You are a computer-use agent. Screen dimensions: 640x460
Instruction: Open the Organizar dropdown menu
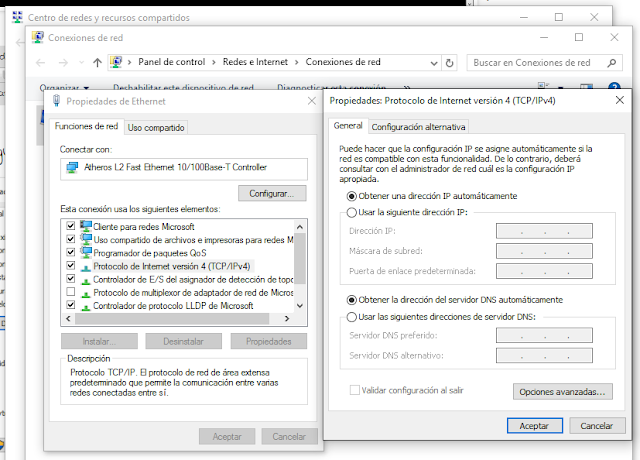pos(64,87)
